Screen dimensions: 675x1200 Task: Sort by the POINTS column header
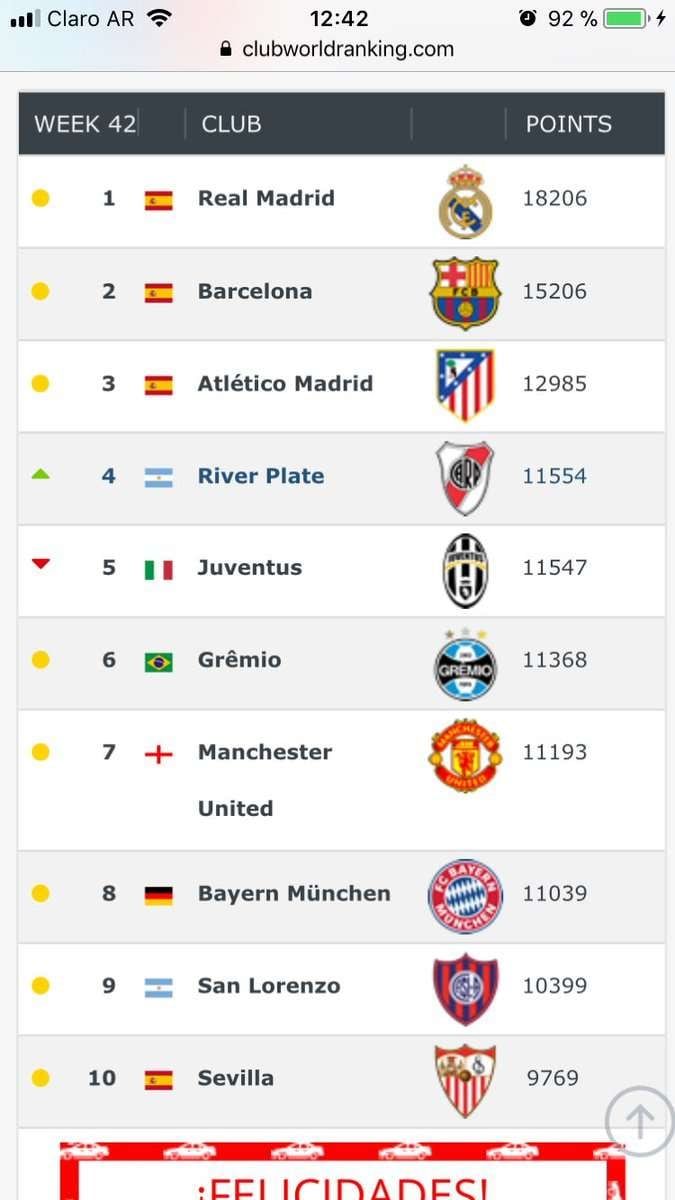click(x=568, y=124)
